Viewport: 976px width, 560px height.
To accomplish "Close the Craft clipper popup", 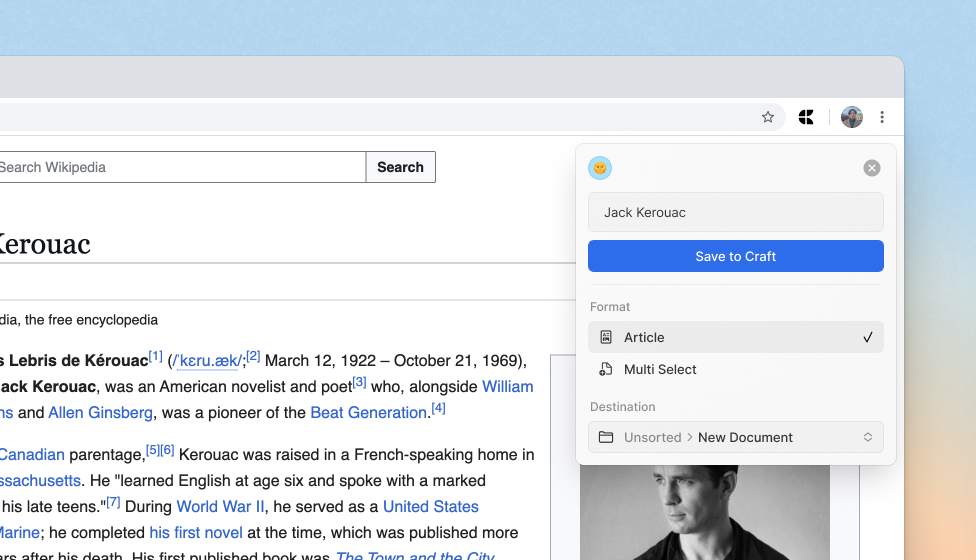I will [x=871, y=168].
